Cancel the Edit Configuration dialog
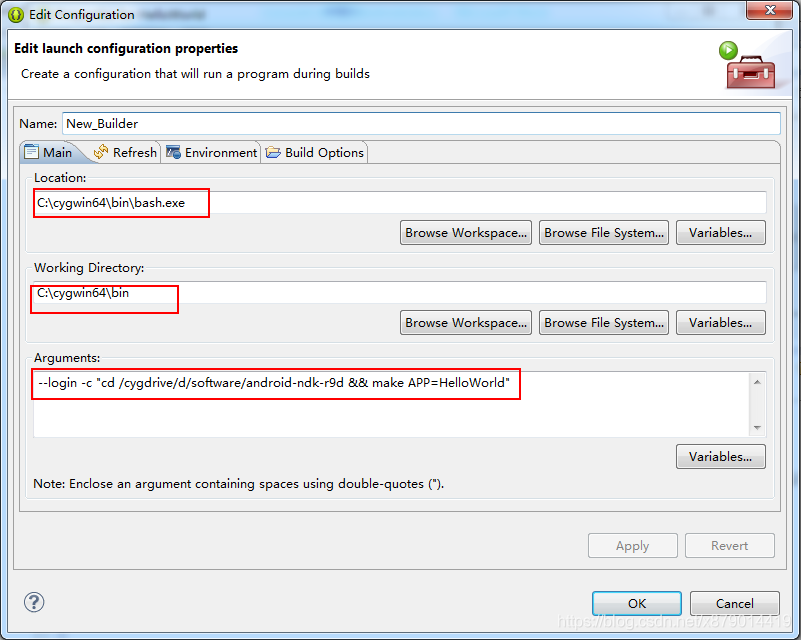 pyautogui.click(x=735, y=603)
